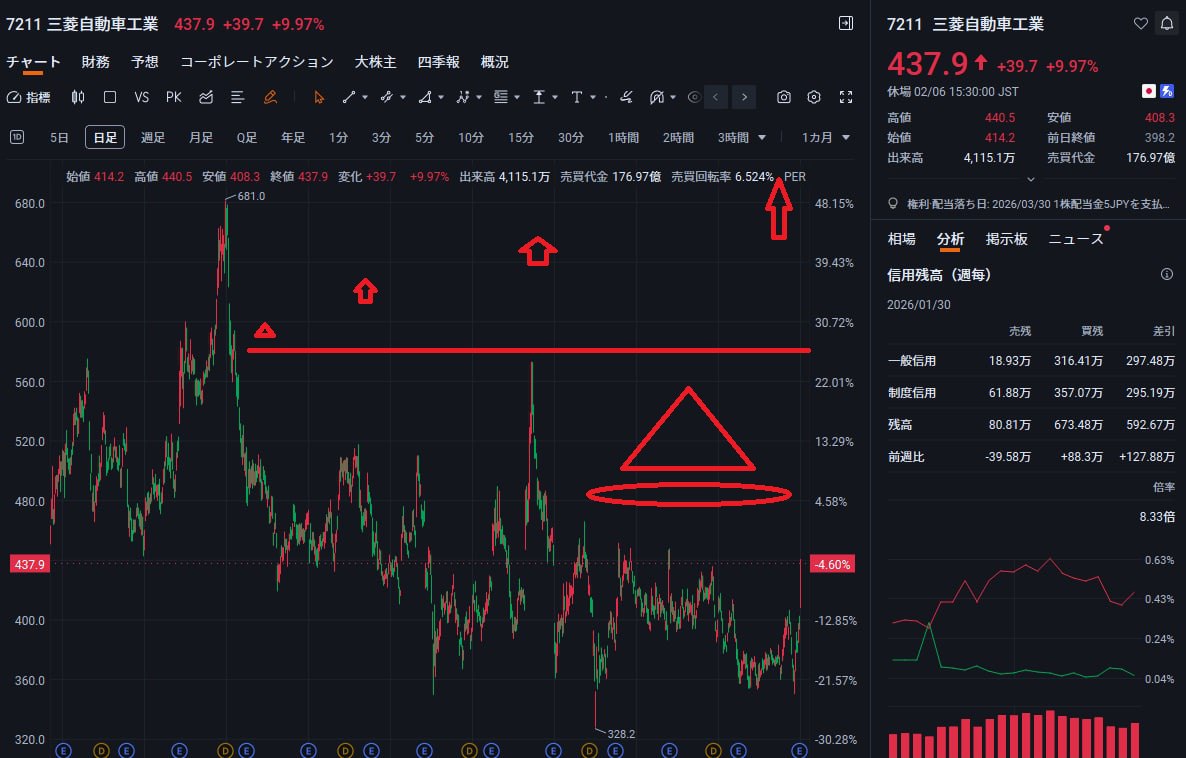Toggle the orange drawing pencil tool
Image resolution: width=1186 pixels, height=758 pixels.
click(270, 98)
